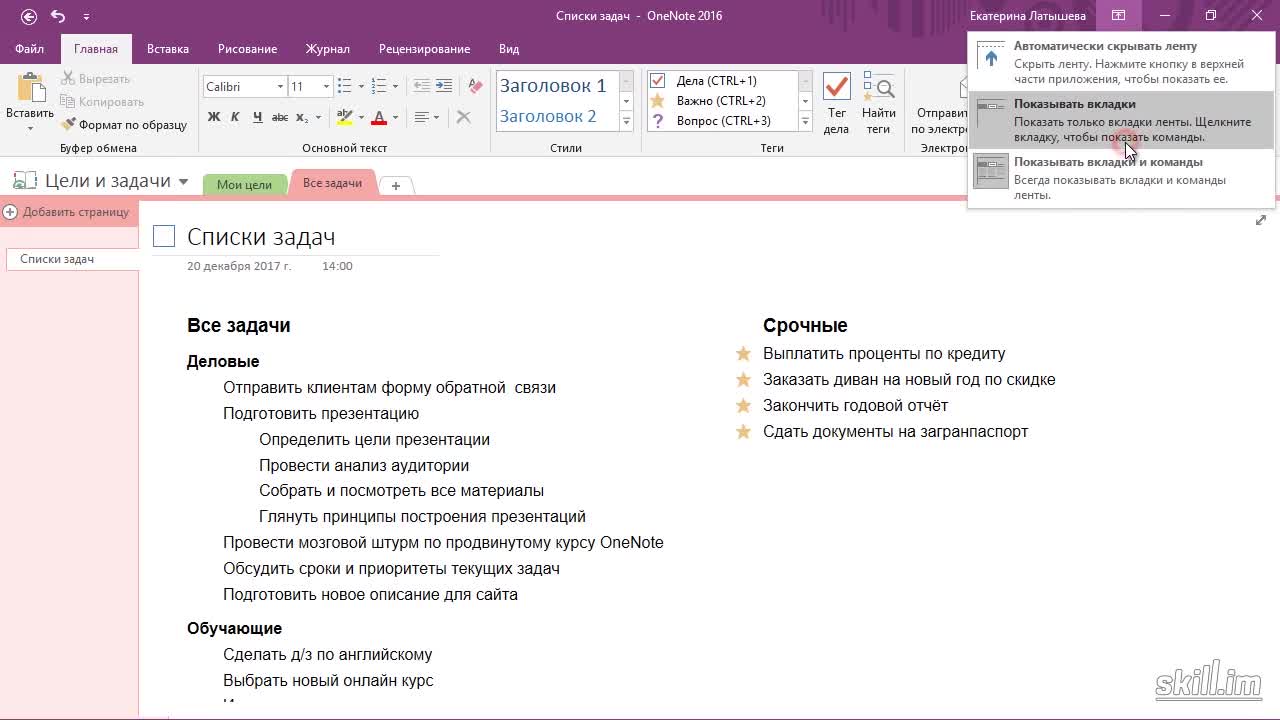Toggle bold (Ж) formatting

coord(214,117)
